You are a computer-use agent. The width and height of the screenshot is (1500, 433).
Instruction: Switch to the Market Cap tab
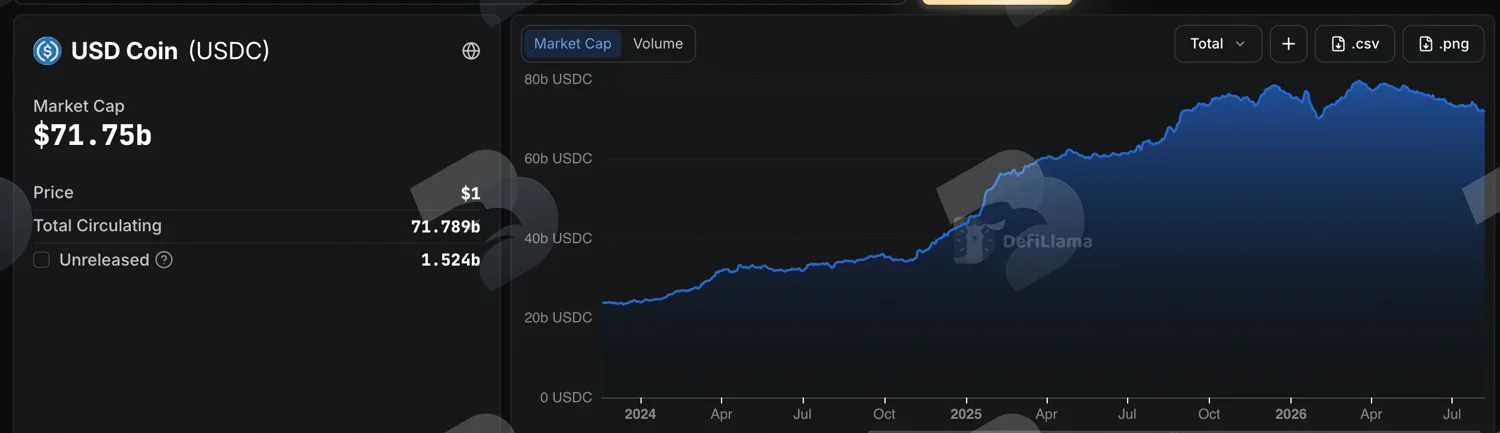572,44
